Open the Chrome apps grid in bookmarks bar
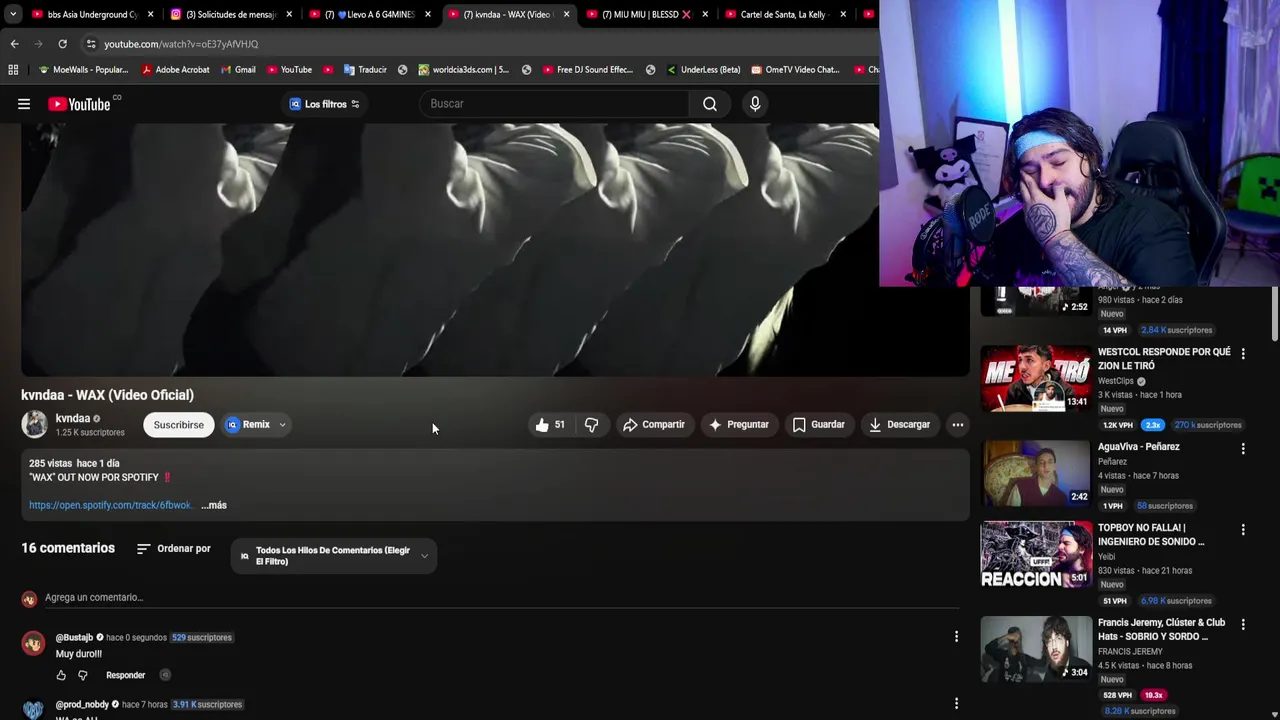The height and width of the screenshot is (720, 1280). 13,70
